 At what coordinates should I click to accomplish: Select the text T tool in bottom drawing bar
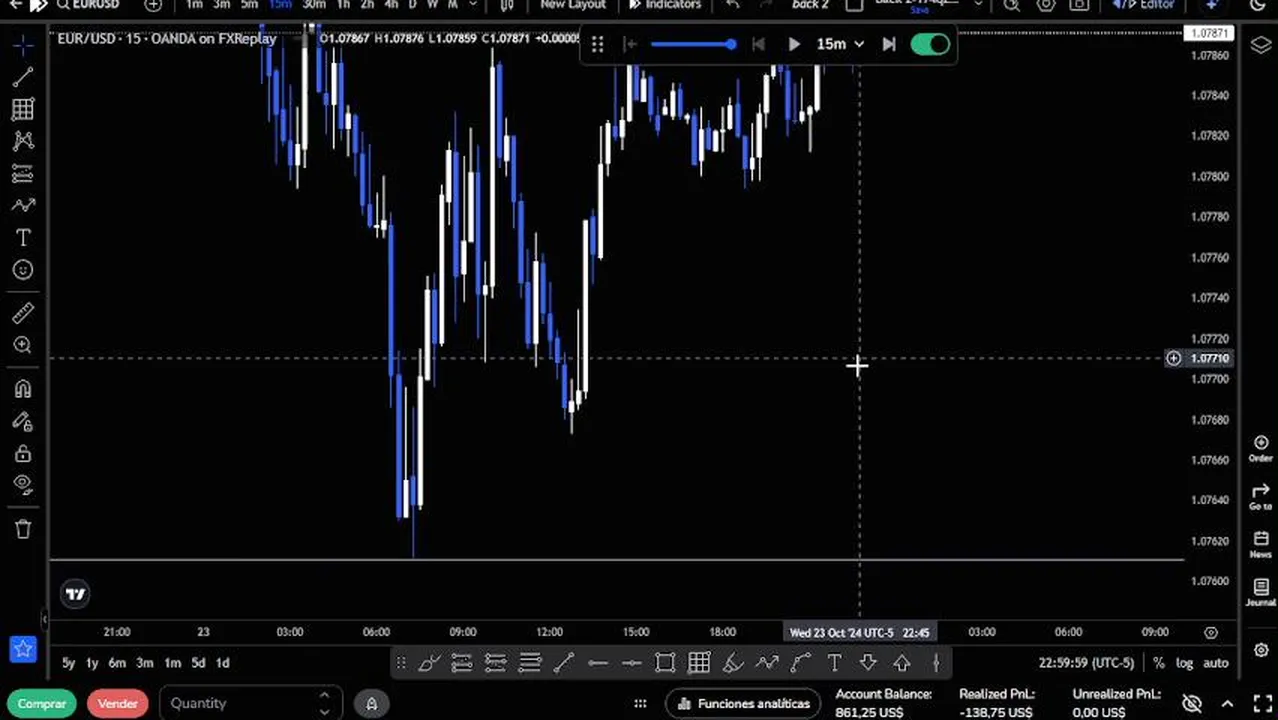(x=834, y=662)
